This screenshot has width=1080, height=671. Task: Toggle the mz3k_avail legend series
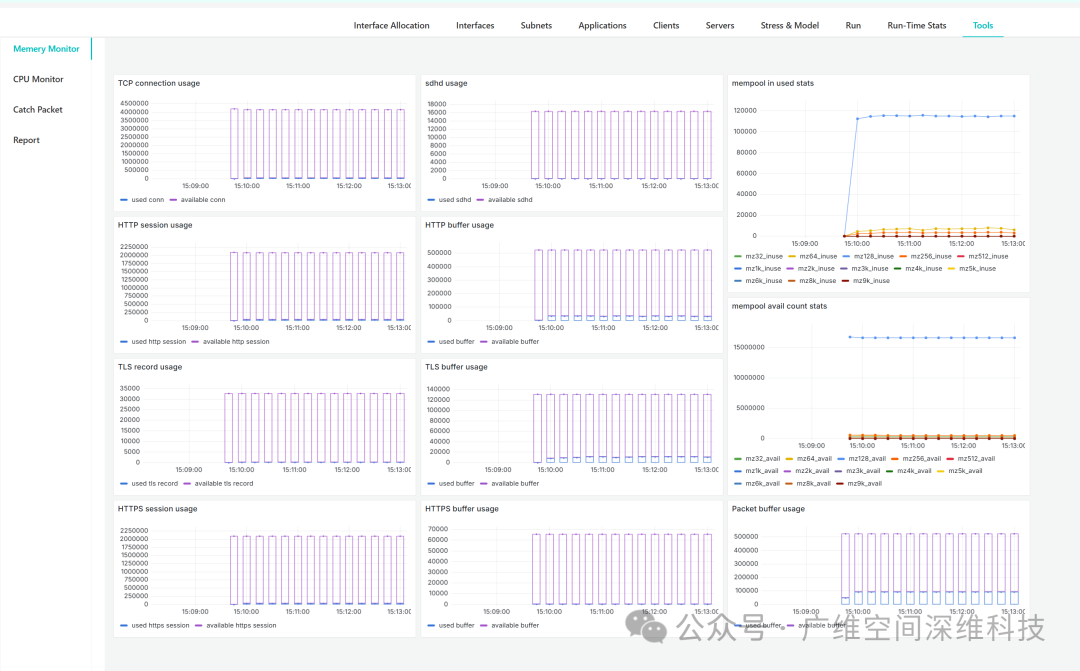coord(858,471)
